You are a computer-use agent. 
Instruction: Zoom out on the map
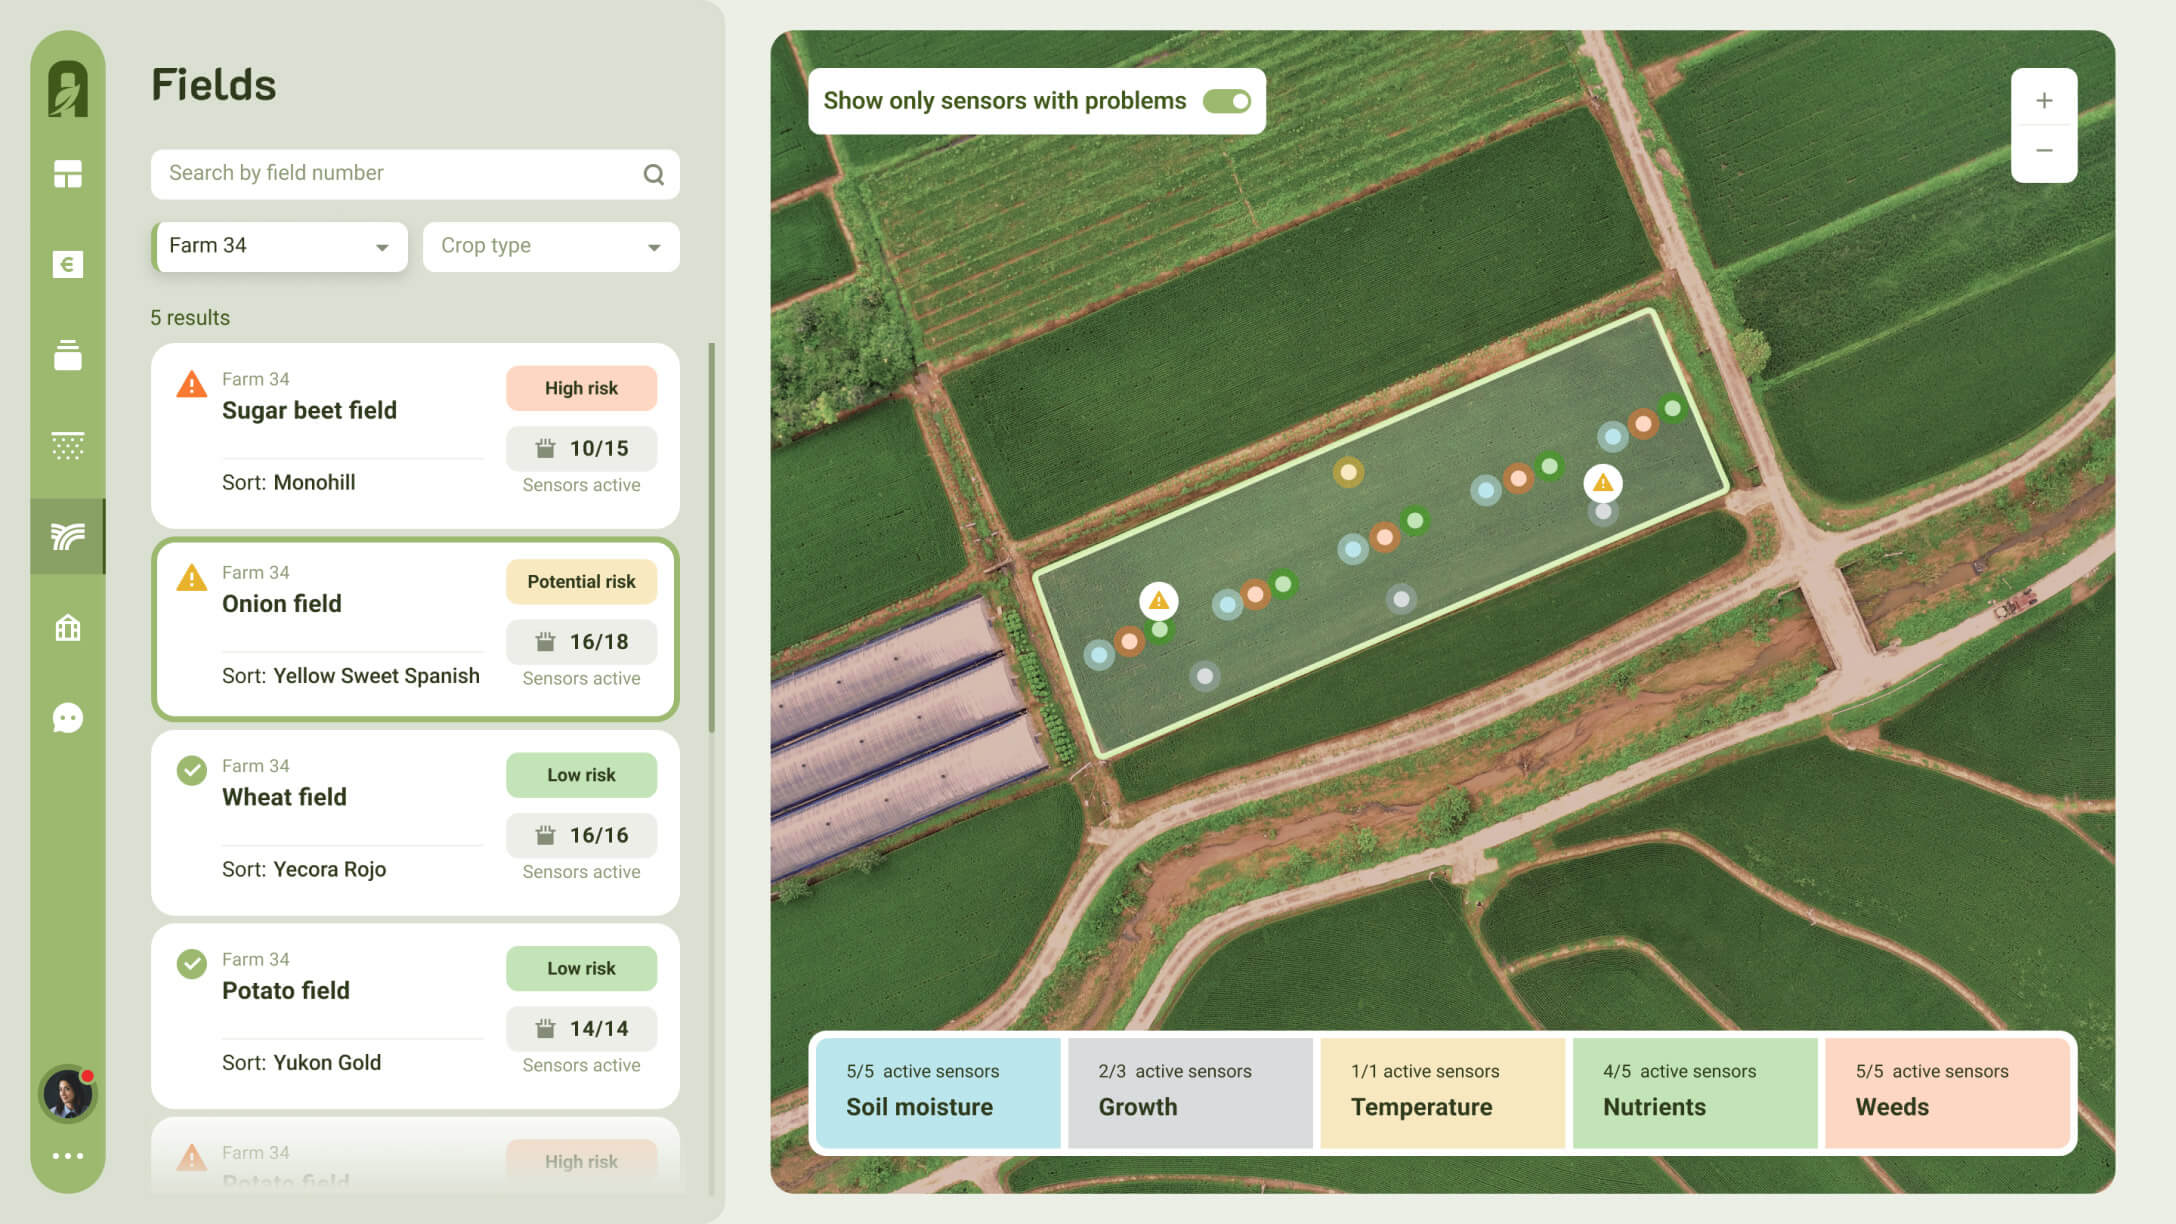tap(2044, 151)
